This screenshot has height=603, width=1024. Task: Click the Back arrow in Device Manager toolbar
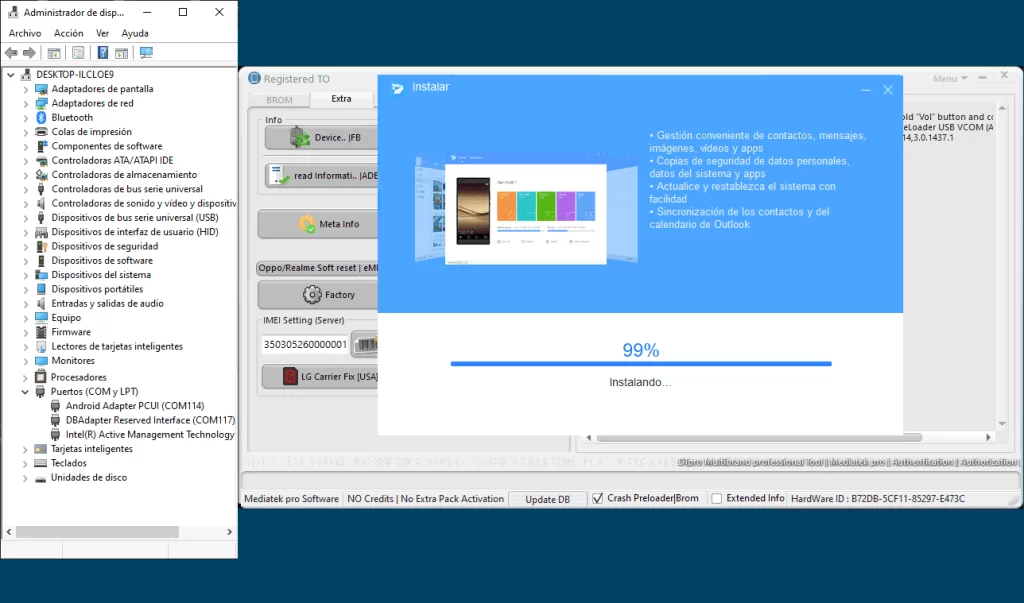pyautogui.click(x=11, y=53)
